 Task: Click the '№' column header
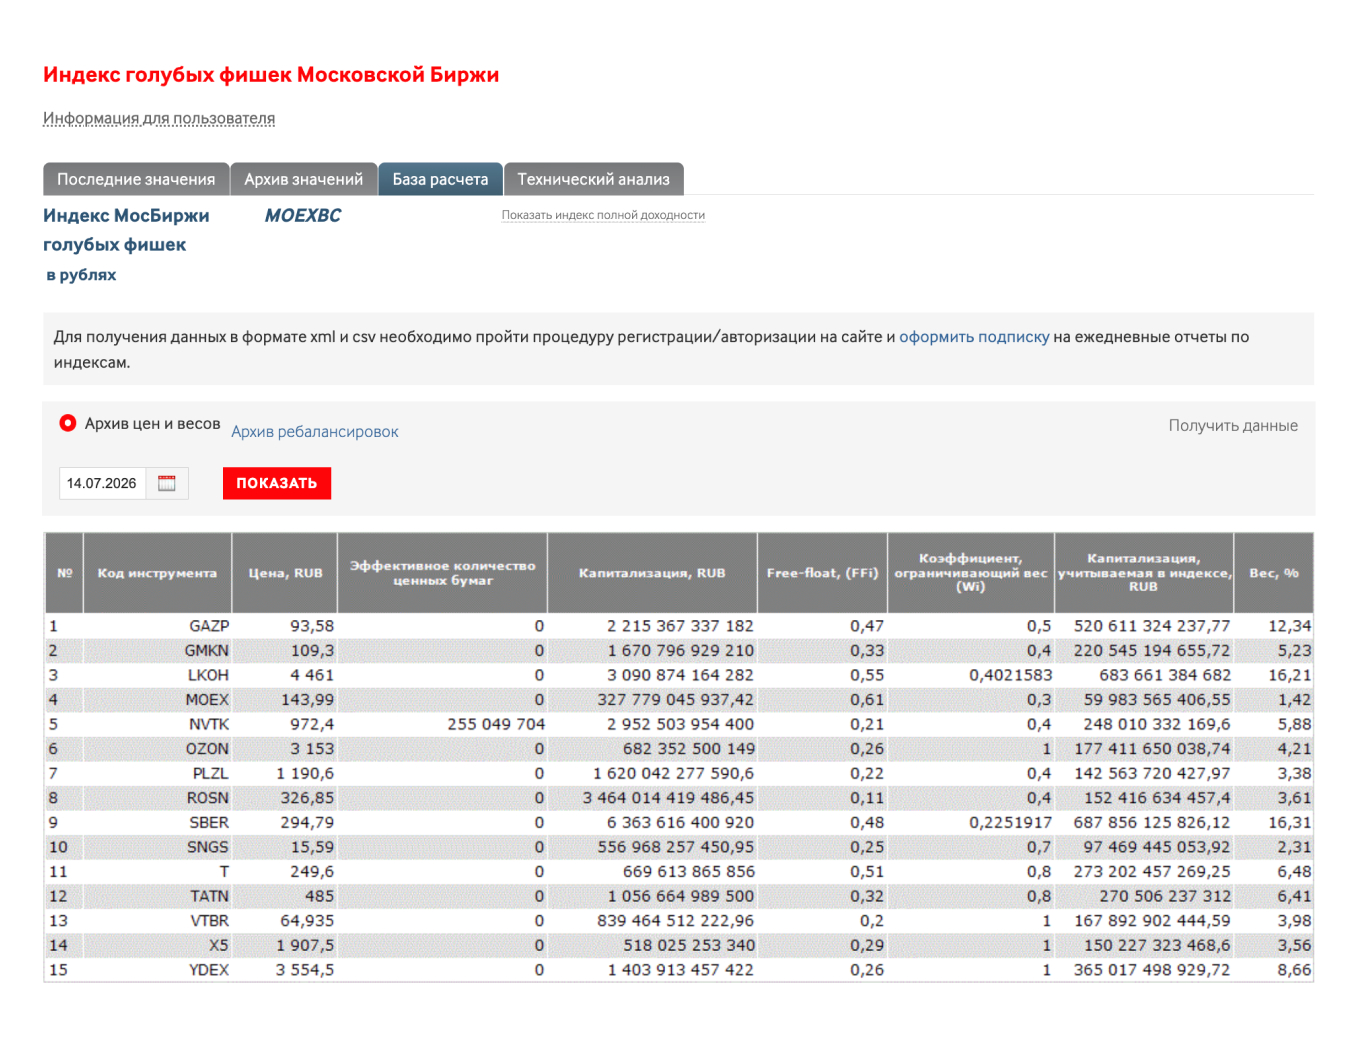click(64, 573)
